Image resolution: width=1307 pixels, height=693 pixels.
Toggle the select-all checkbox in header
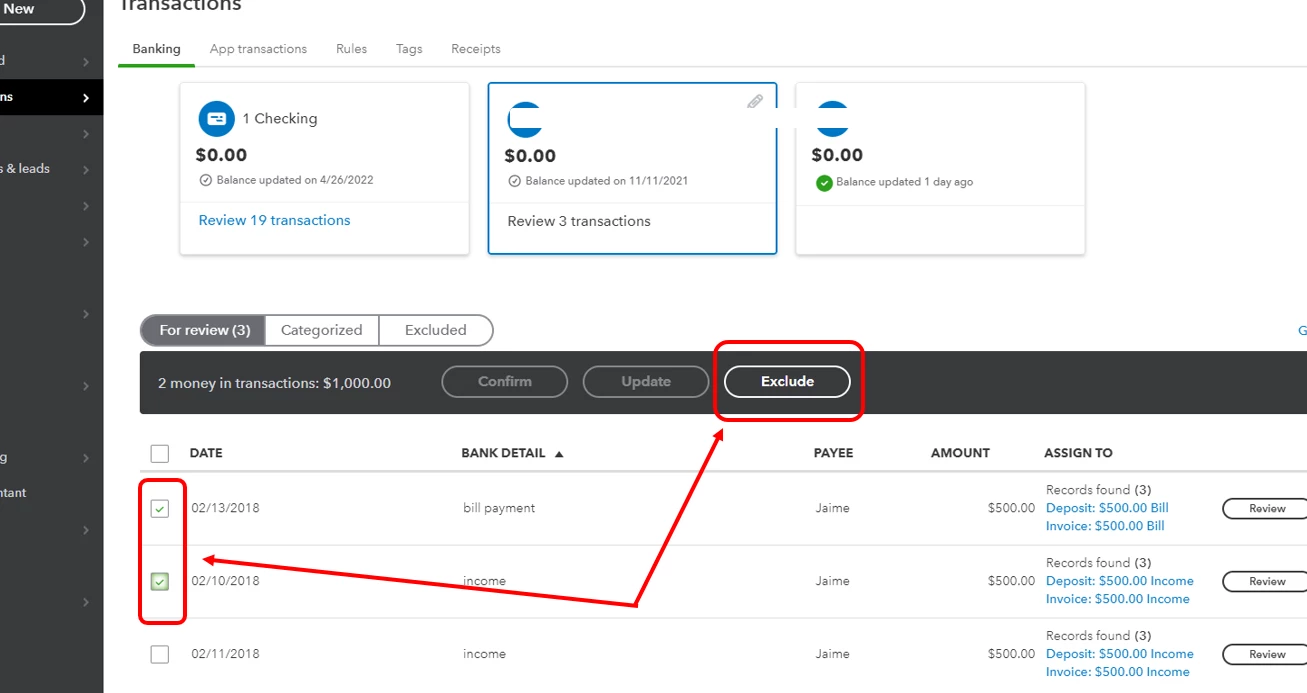click(160, 454)
